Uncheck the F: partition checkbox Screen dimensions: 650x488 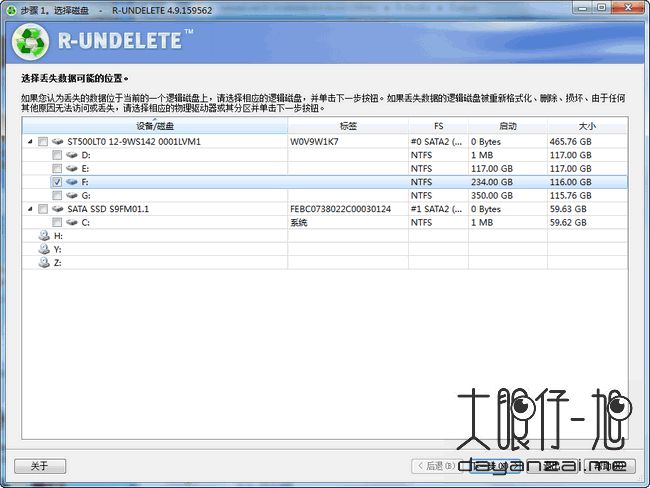point(57,182)
